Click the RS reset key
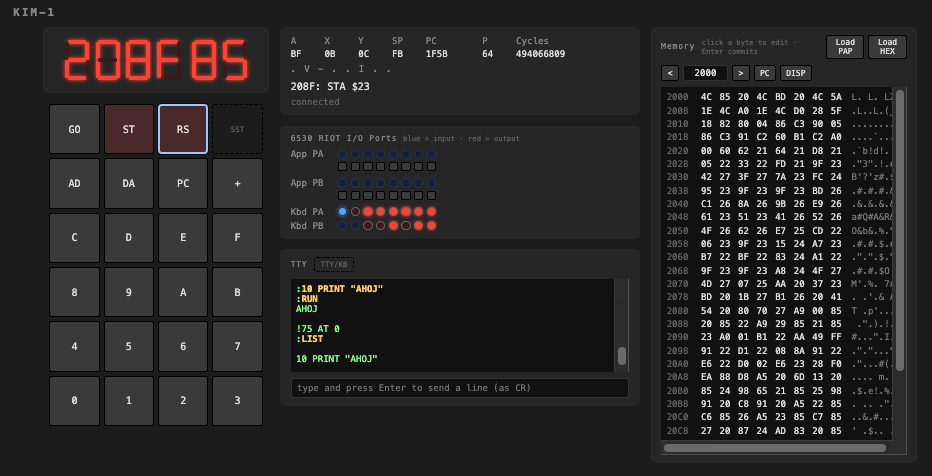This screenshot has height=476, width=932. point(183,129)
